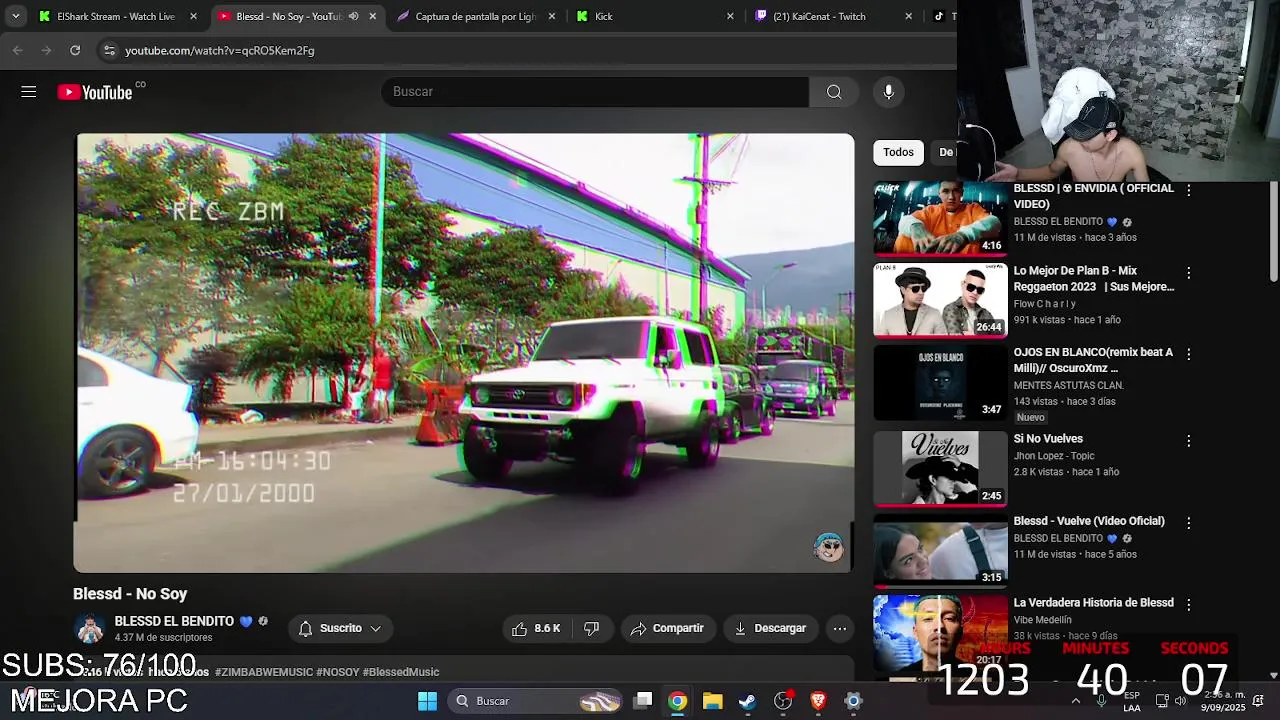Click the address bar URL youtube.com/watch
The height and width of the screenshot is (720, 1280).
point(219,50)
